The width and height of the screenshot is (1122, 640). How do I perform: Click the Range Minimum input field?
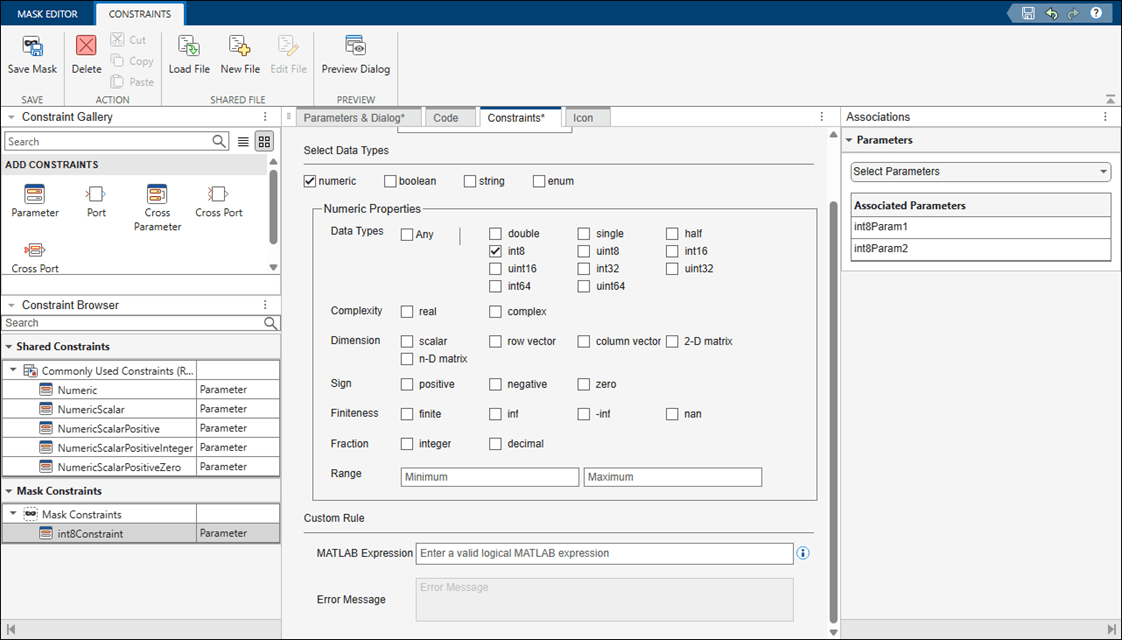489,477
